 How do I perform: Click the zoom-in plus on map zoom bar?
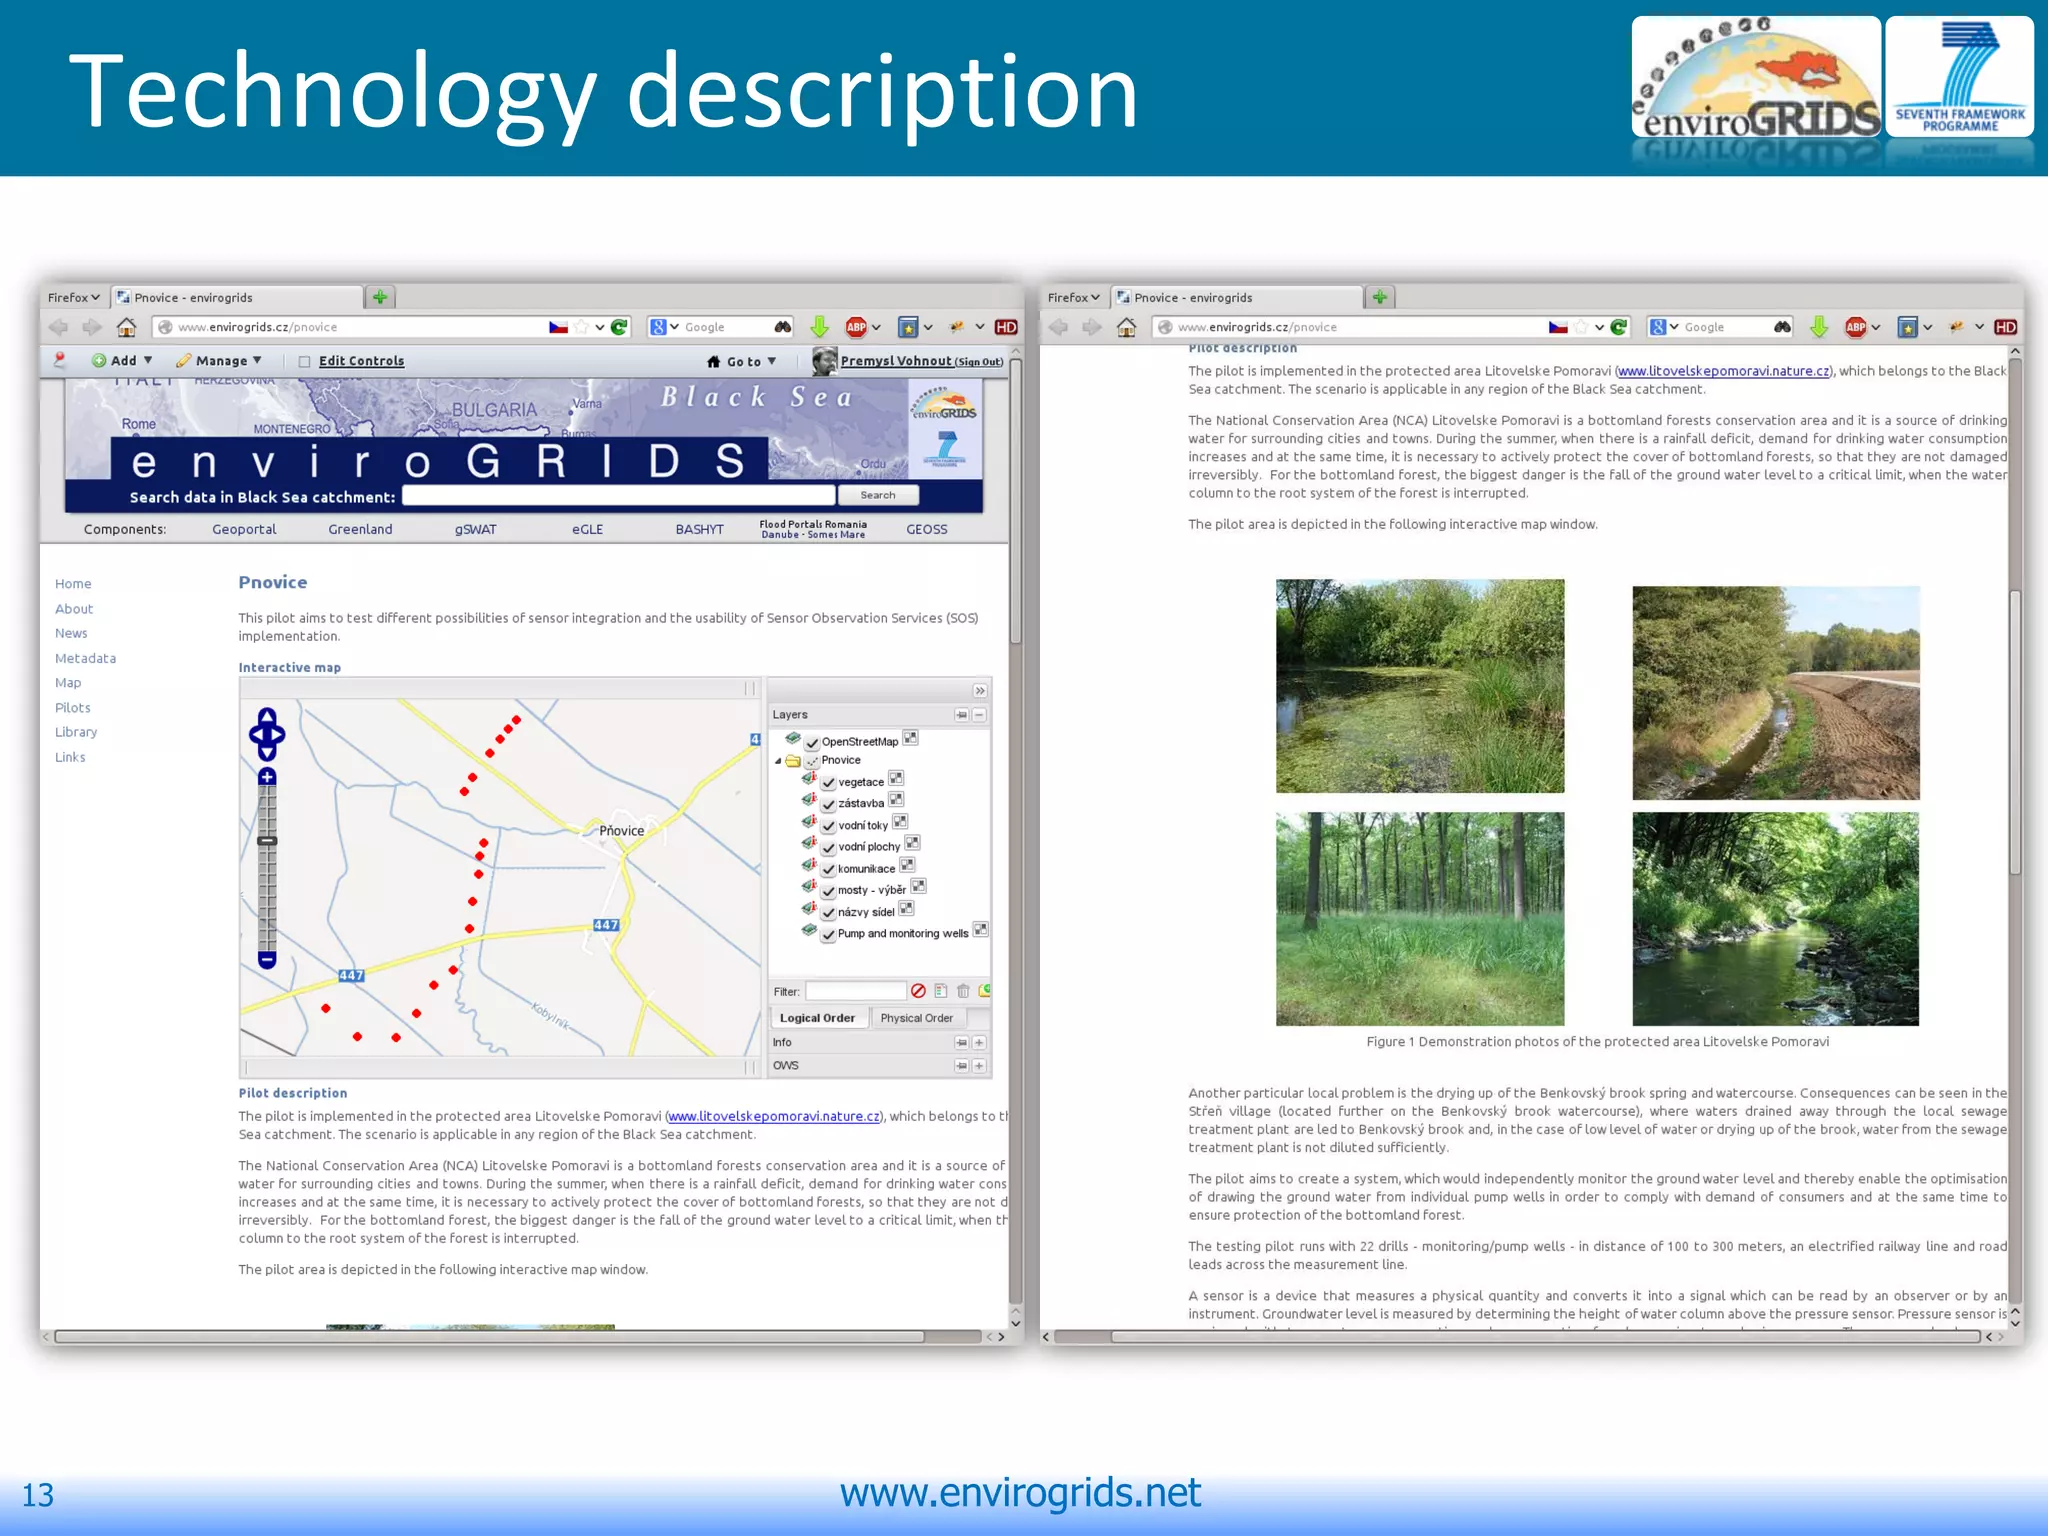[x=267, y=777]
